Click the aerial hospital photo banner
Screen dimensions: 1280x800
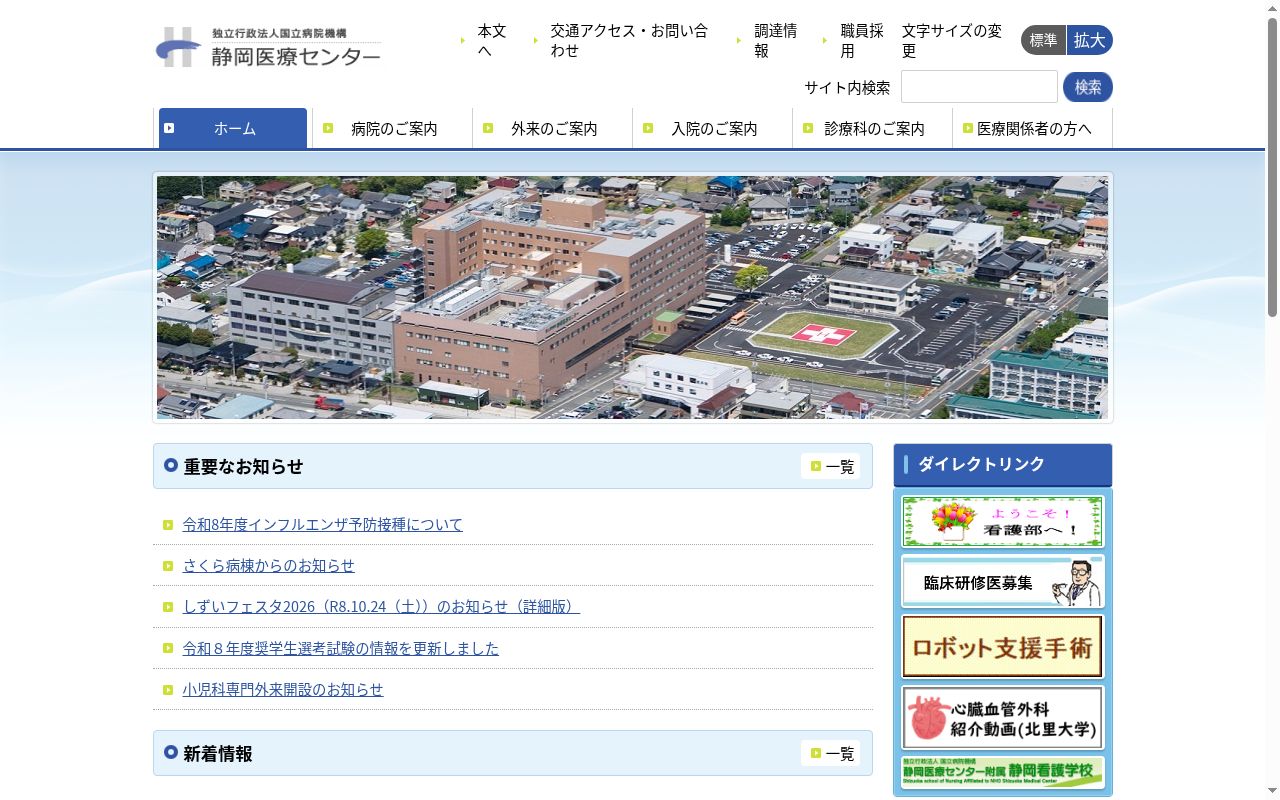[632, 298]
